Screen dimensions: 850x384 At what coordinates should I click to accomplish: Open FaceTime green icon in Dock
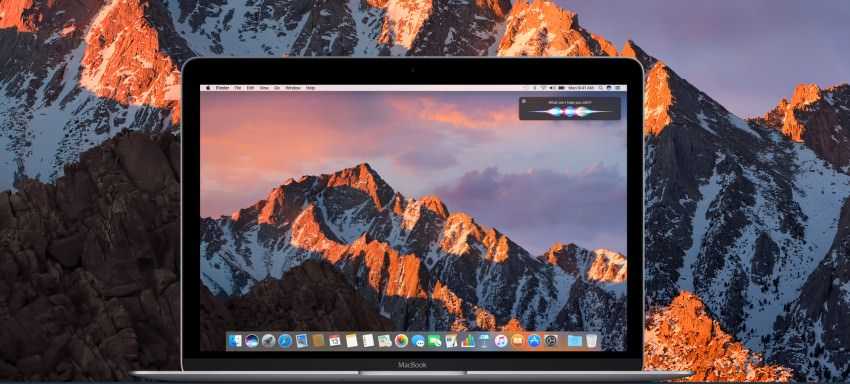(435, 340)
